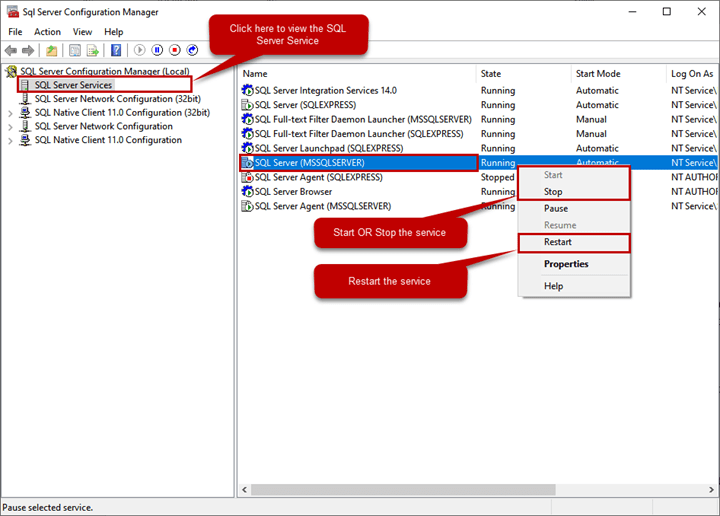Expand SQL Native Client 11.0 Configuration (32bit) node
The height and width of the screenshot is (516, 720).
click(x=10, y=113)
